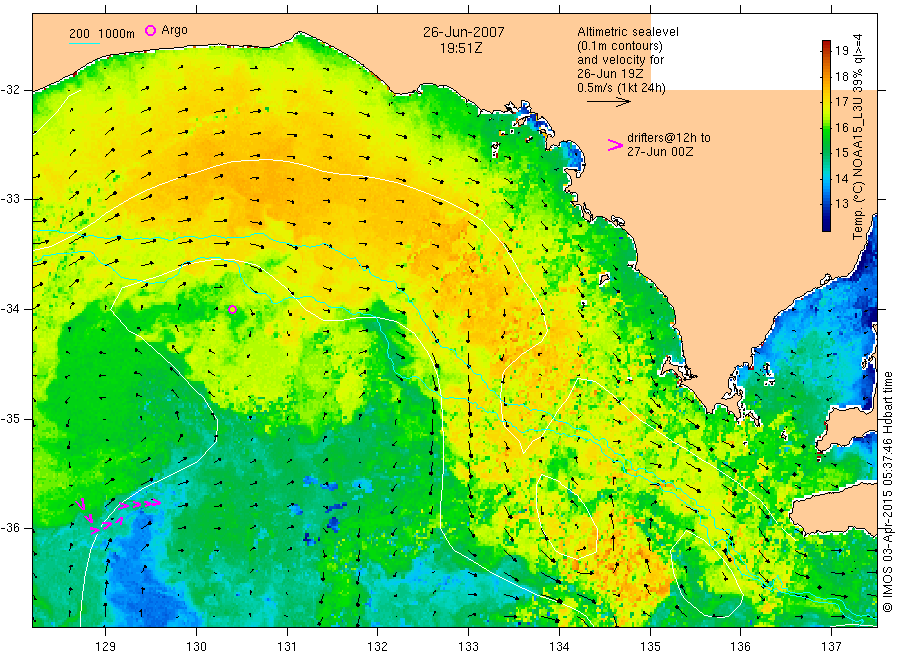The height and width of the screenshot is (660, 900).
Task: Click the longitude label 131
Action: click(x=287, y=646)
